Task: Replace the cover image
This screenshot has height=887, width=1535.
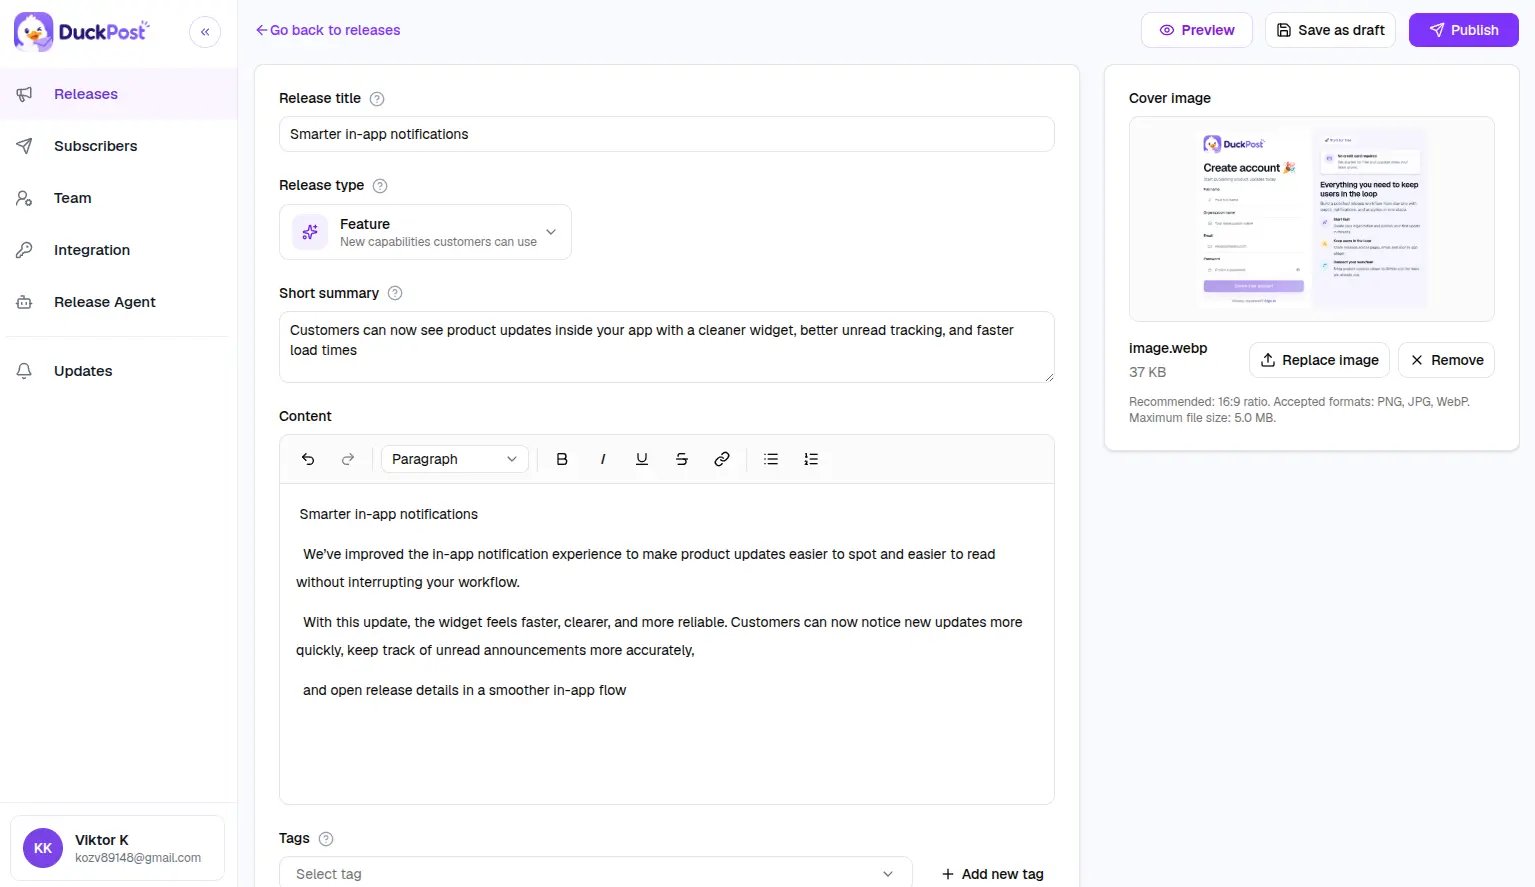Action: [1319, 360]
